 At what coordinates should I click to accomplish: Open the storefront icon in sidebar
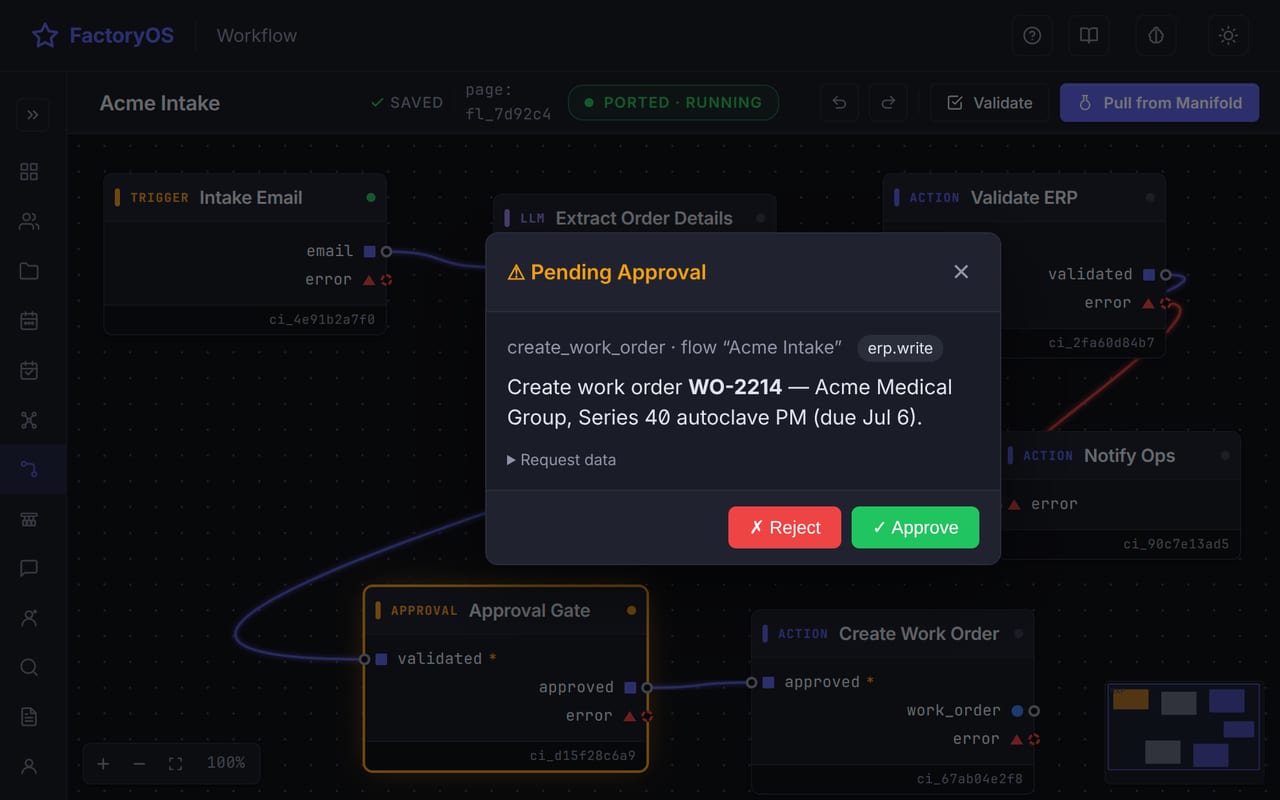tap(29, 519)
